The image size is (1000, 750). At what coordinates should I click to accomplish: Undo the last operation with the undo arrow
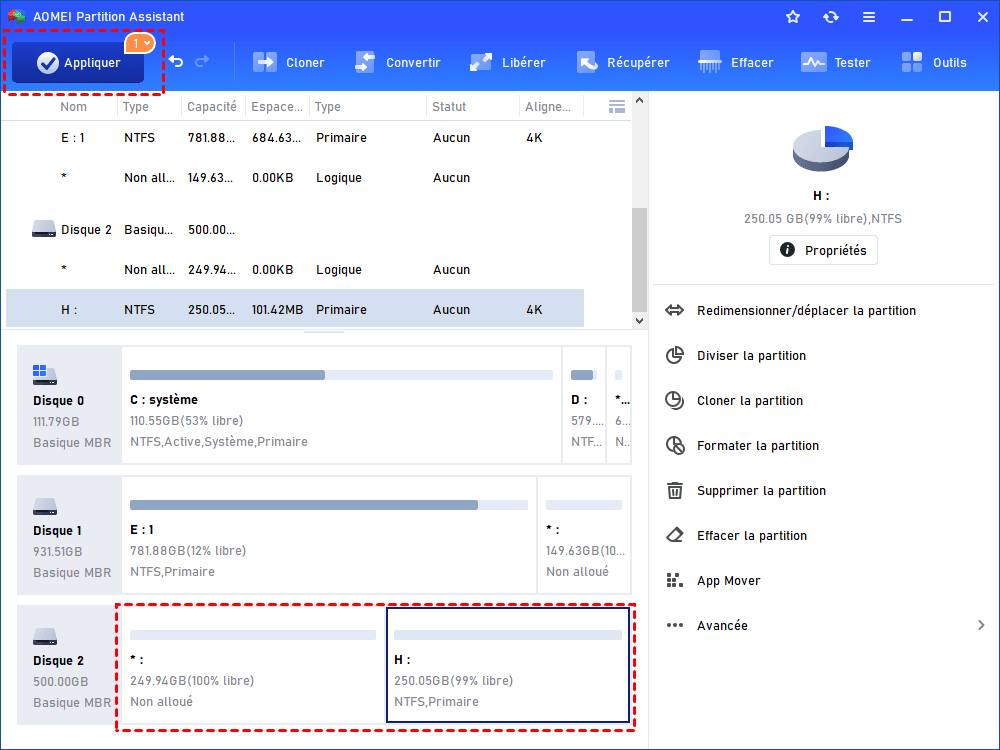tap(176, 62)
